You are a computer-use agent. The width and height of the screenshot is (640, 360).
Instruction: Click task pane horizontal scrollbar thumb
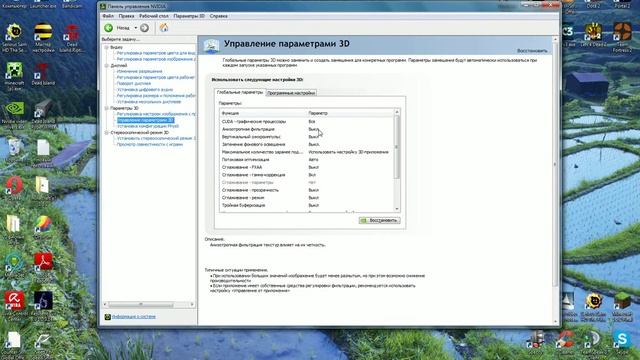pos(141,304)
